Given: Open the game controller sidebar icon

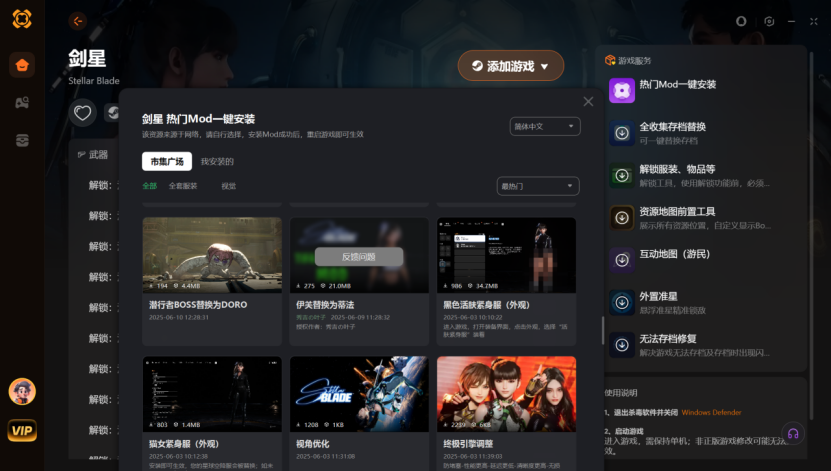Looking at the screenshot, I should 22,103.
